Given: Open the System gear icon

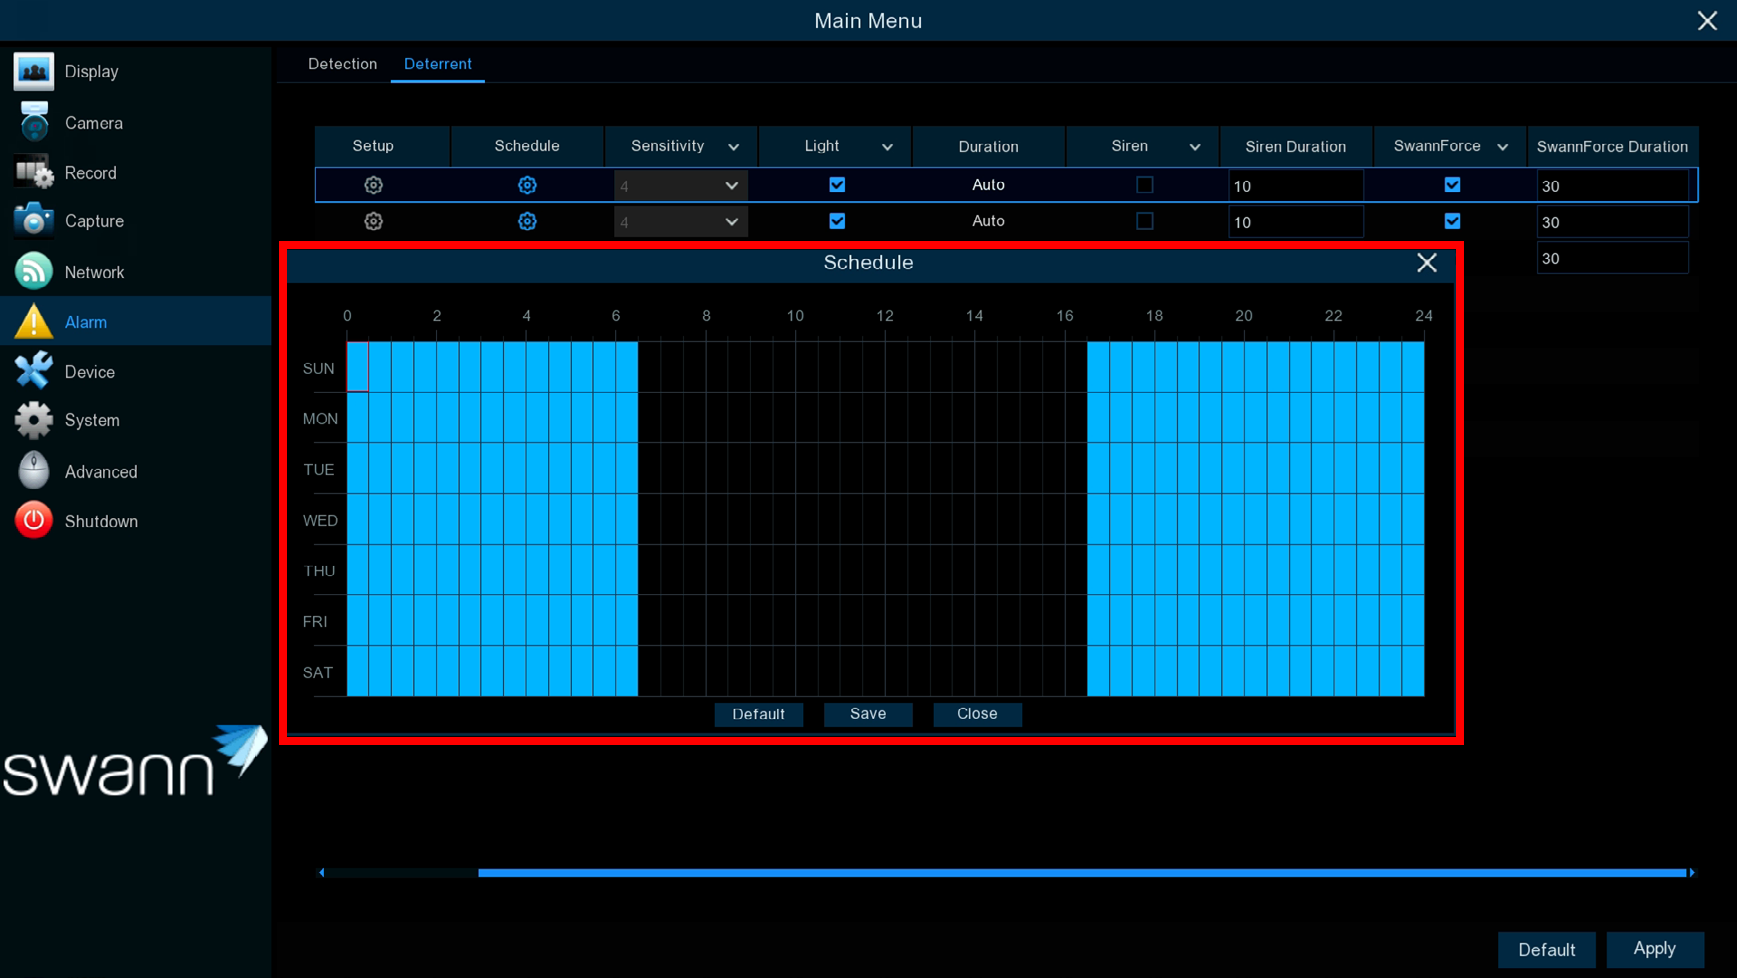Looking at the screenshot, I should tap(33, 421).
